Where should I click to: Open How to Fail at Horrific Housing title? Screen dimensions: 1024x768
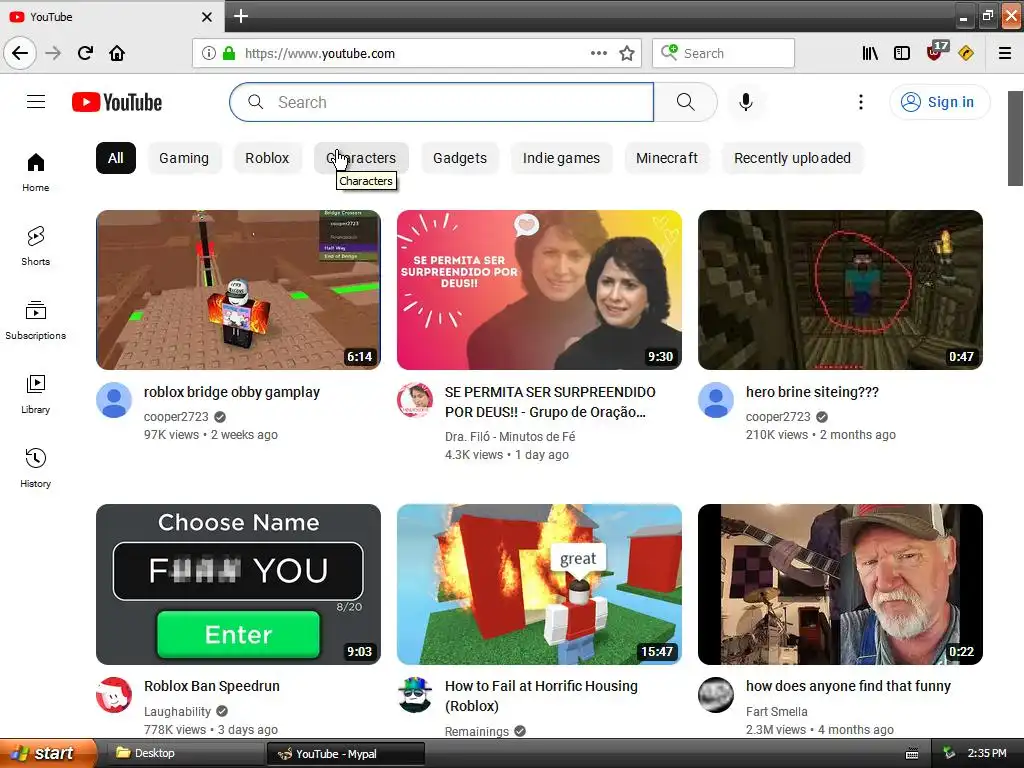[541, 696]
